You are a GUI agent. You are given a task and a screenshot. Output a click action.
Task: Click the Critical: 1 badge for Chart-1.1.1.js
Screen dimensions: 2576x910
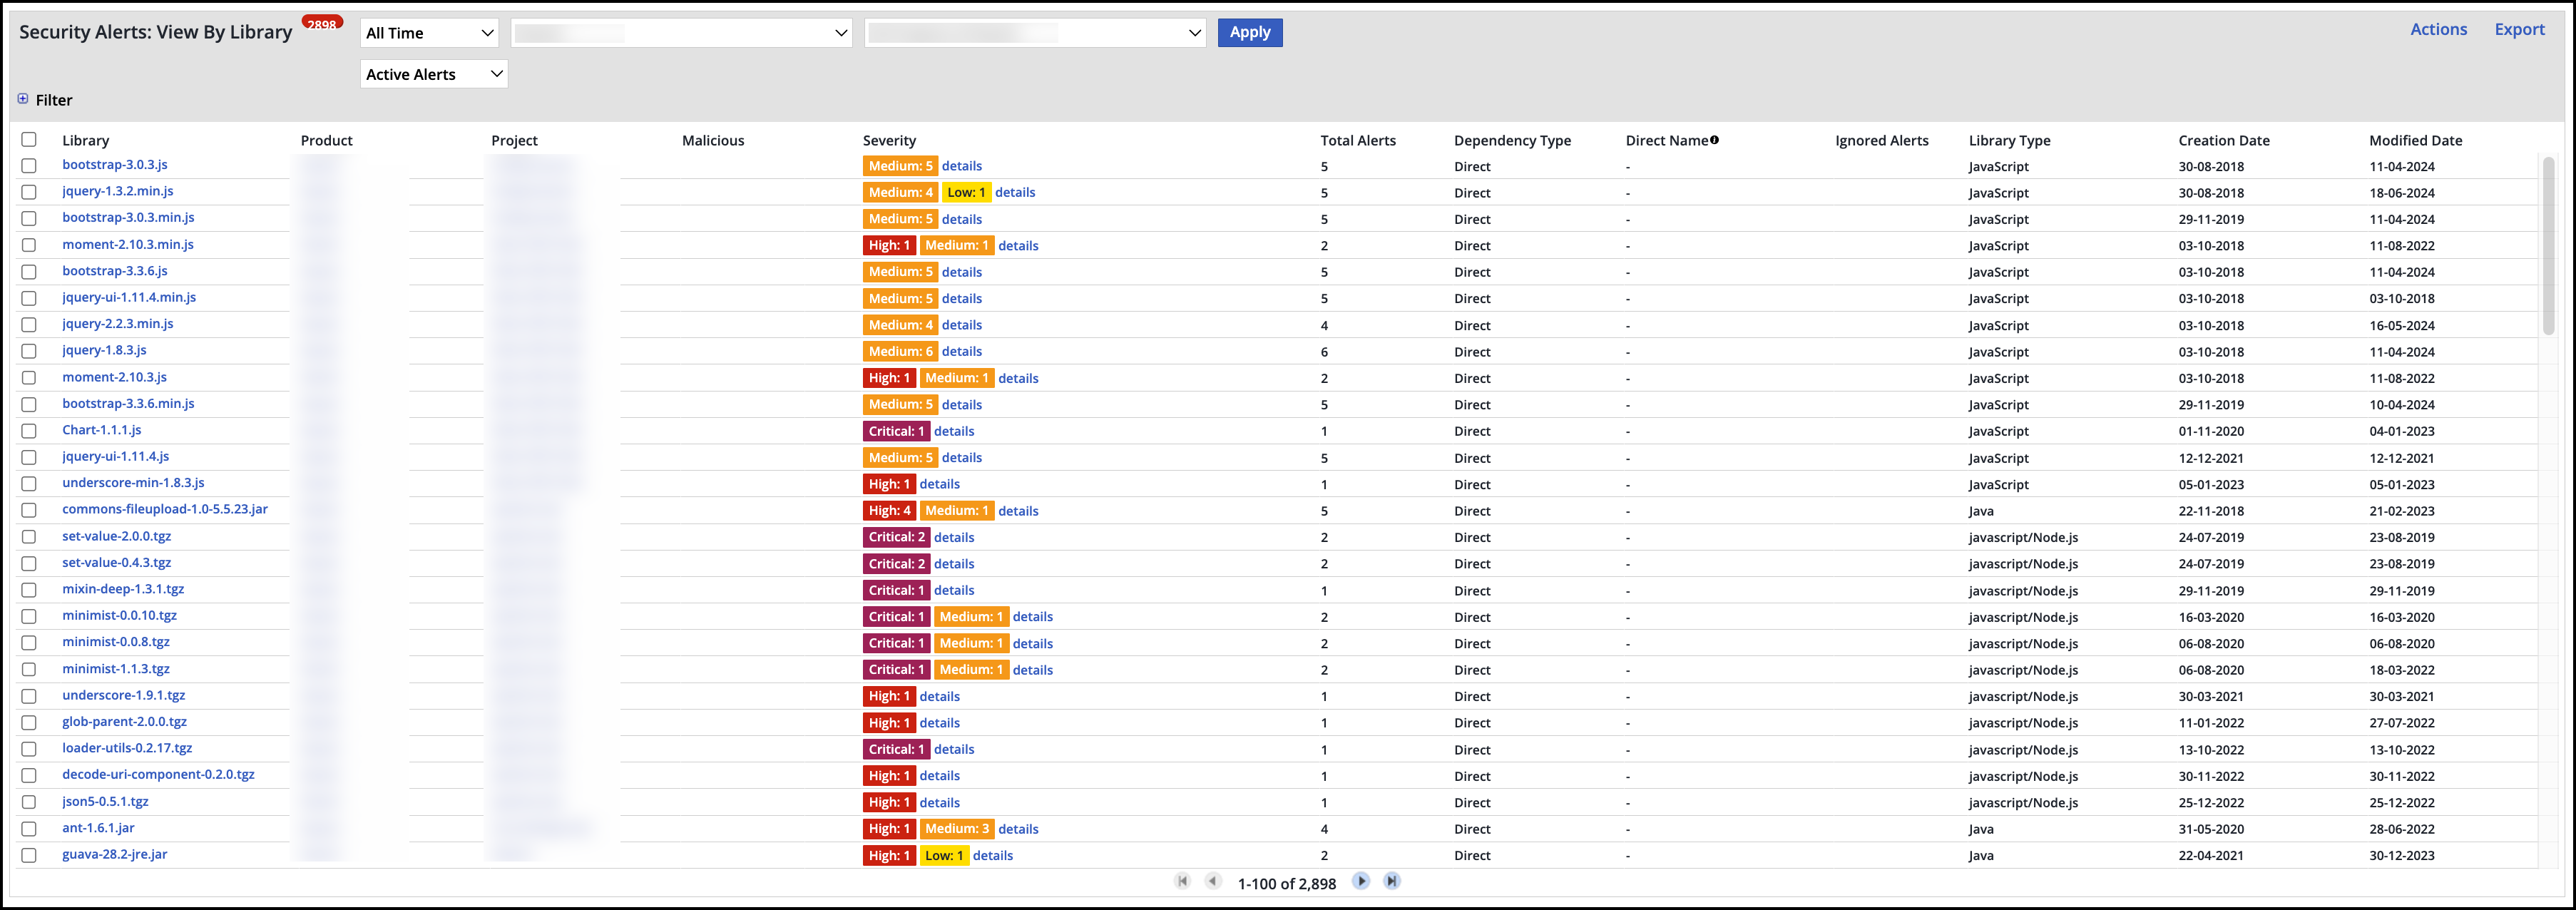(895, 431)
